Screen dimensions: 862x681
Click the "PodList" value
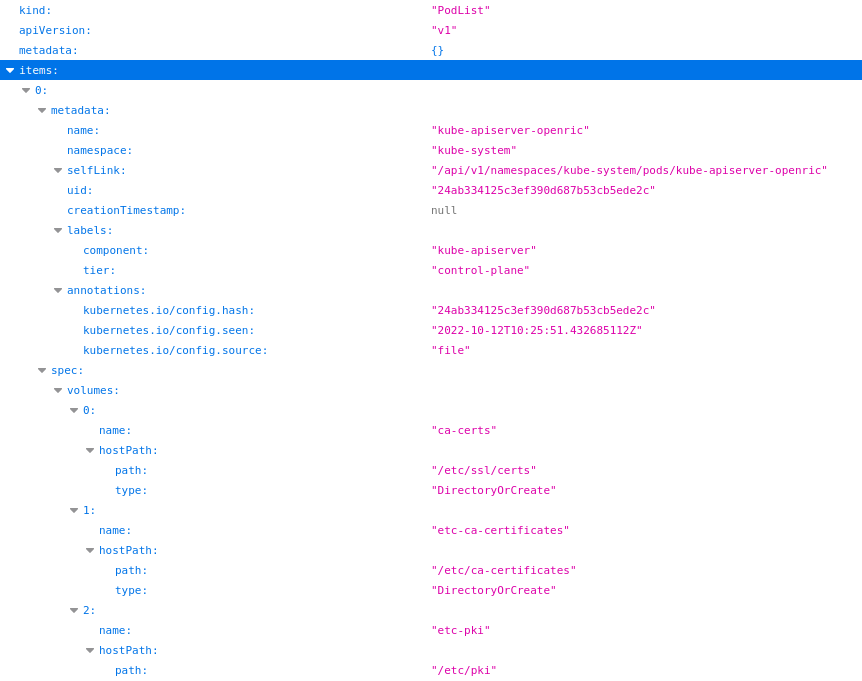tap(460, 10)
